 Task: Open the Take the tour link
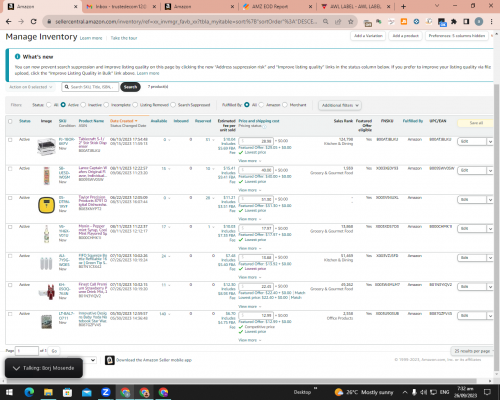pos(124,38)
